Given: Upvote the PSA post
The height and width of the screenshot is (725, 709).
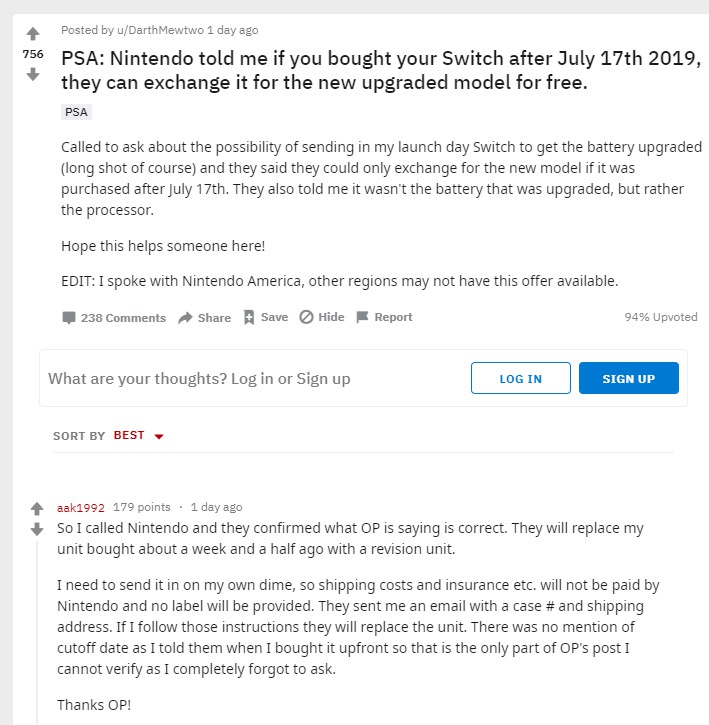Looking at the screenshot, I should [x=33, y=34].
